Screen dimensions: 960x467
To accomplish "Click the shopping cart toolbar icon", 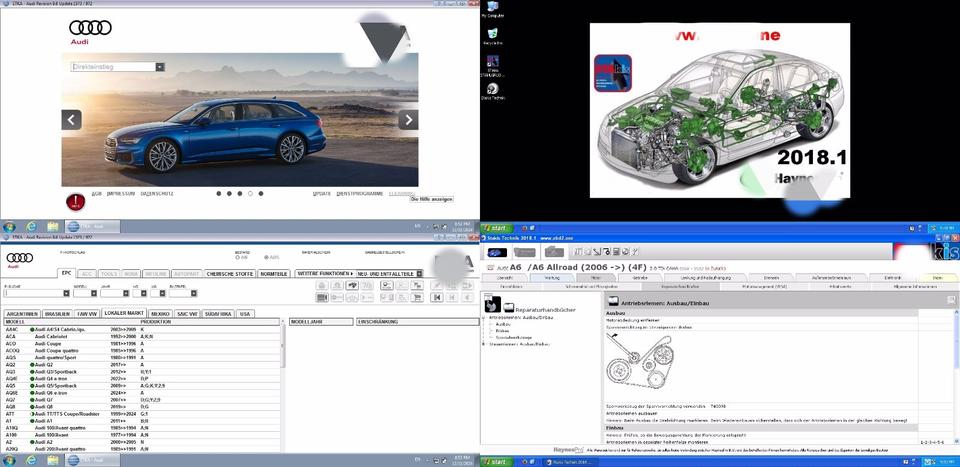I will click(418, 297).
